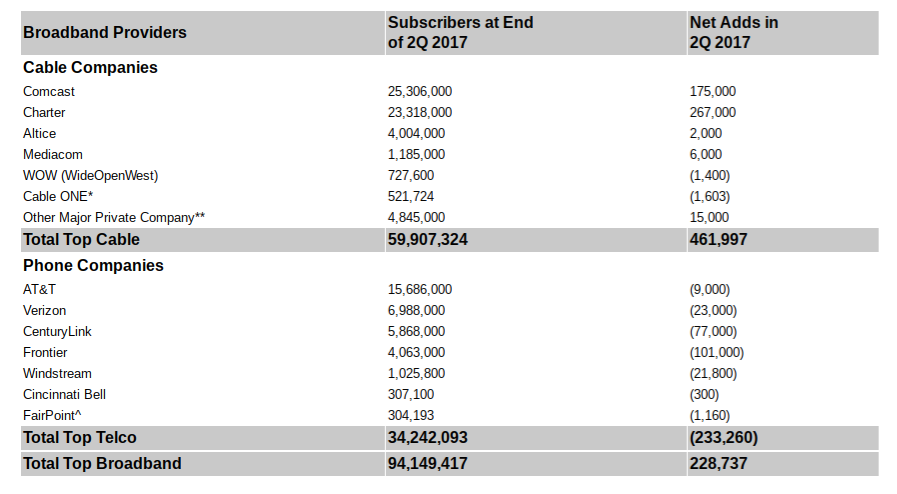Select the Total Top Cable value 59,907,324
This screenshot has height=494, width=897.
point(428,240)
